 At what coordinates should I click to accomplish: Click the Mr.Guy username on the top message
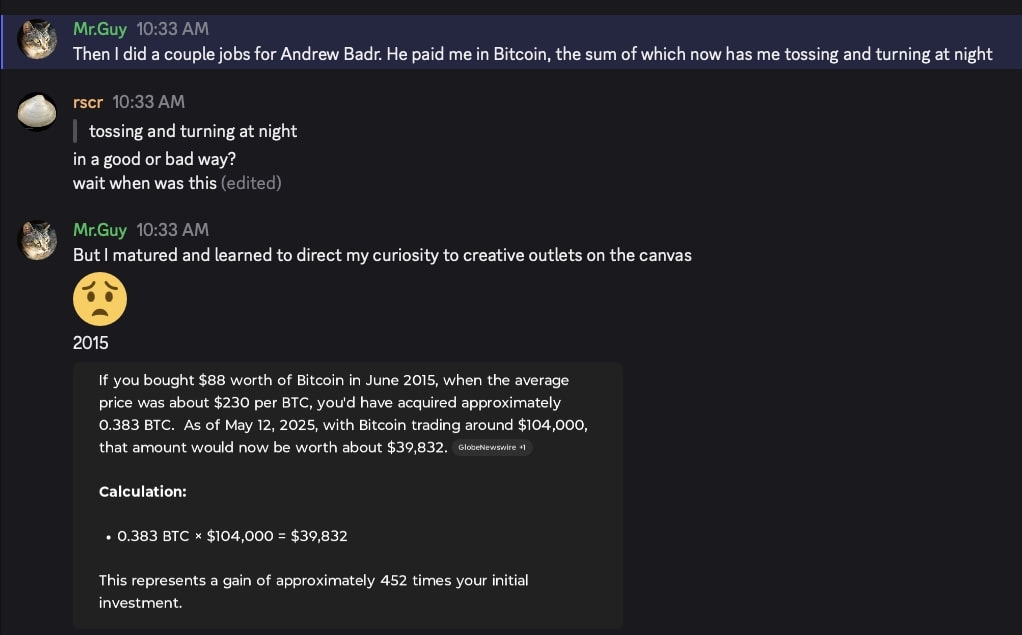point(100,29)
